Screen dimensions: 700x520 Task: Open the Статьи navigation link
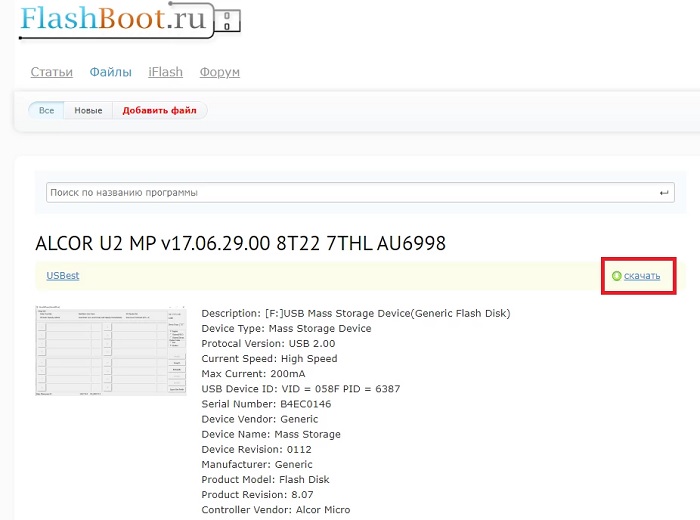[51, 72]
